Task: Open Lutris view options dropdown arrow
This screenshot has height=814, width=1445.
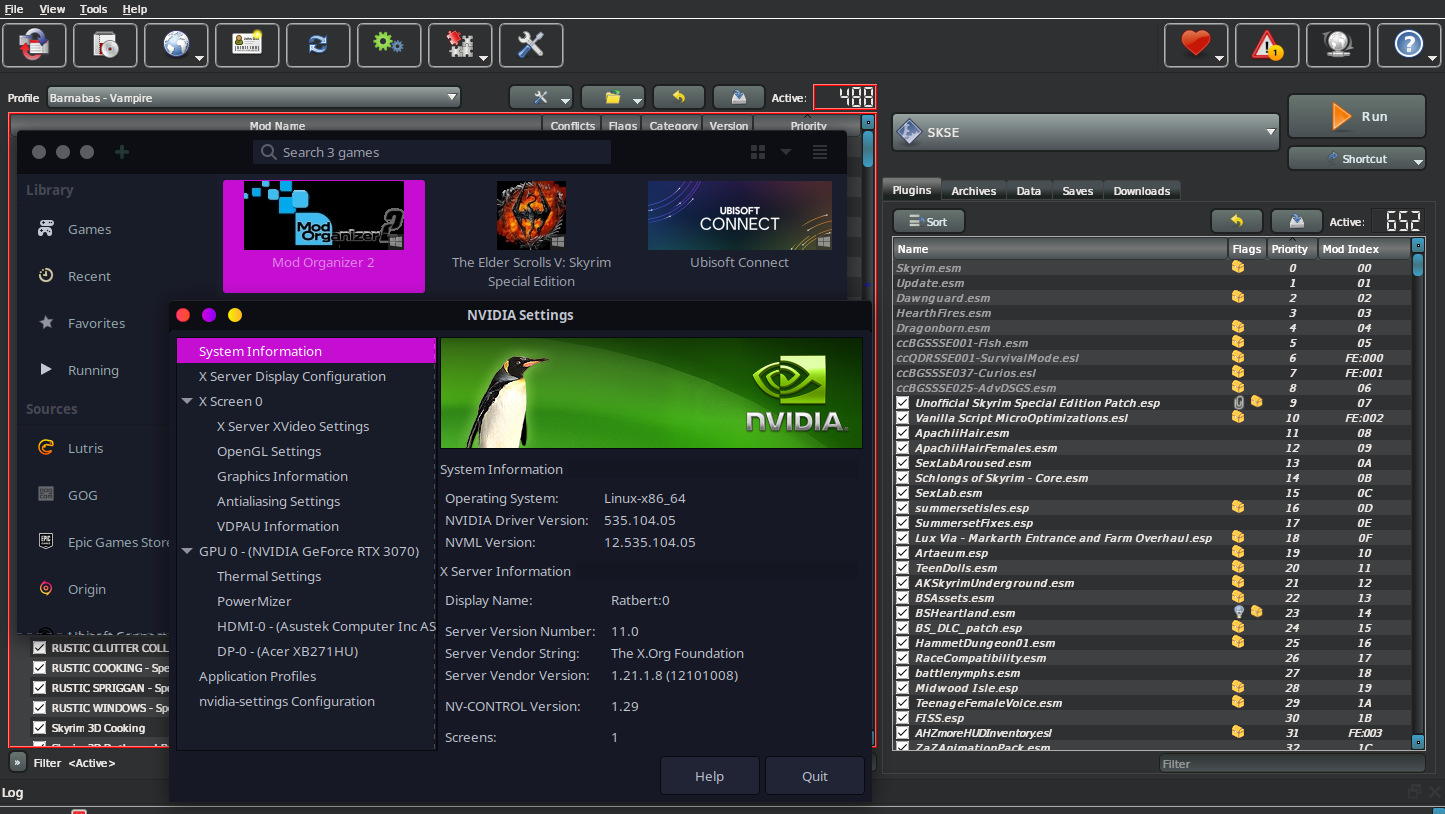Action: pos(786,152)
